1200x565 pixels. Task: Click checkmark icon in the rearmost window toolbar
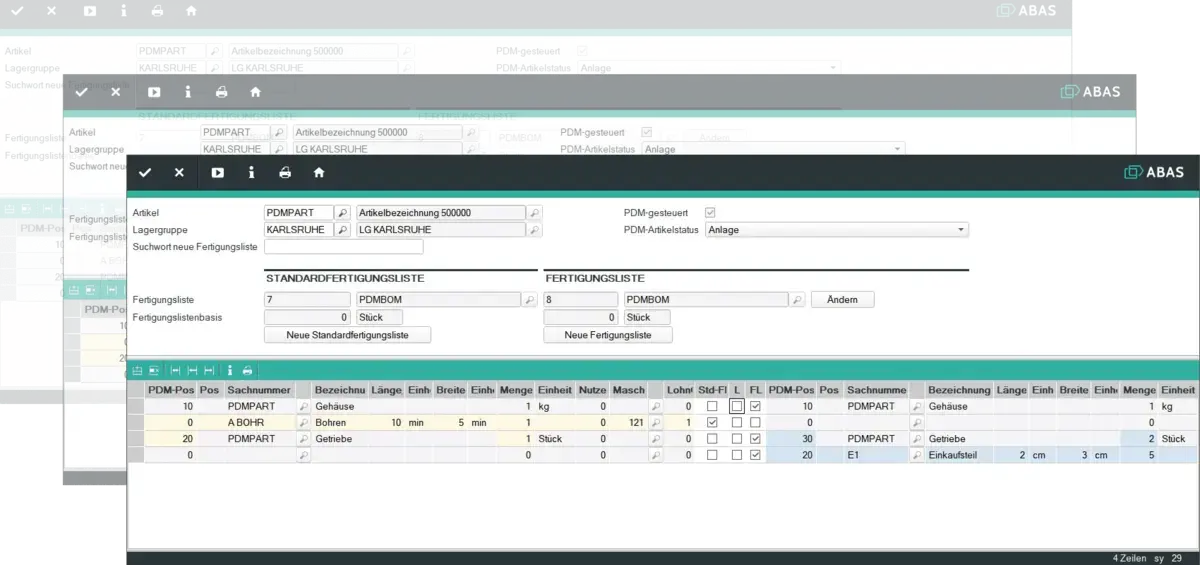tap(17, 11)
